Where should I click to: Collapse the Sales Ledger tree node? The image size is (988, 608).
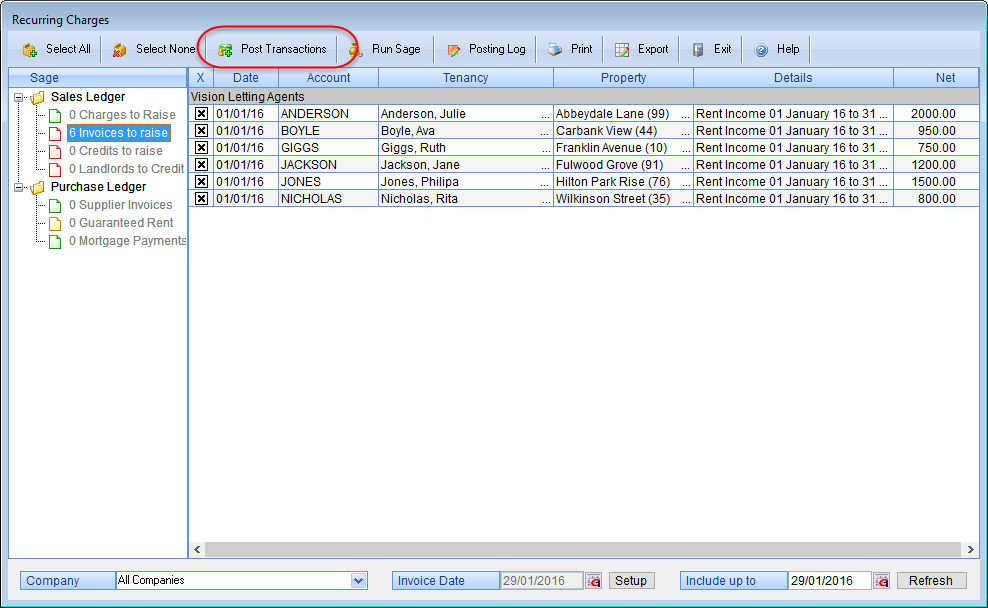coord(19,98)
